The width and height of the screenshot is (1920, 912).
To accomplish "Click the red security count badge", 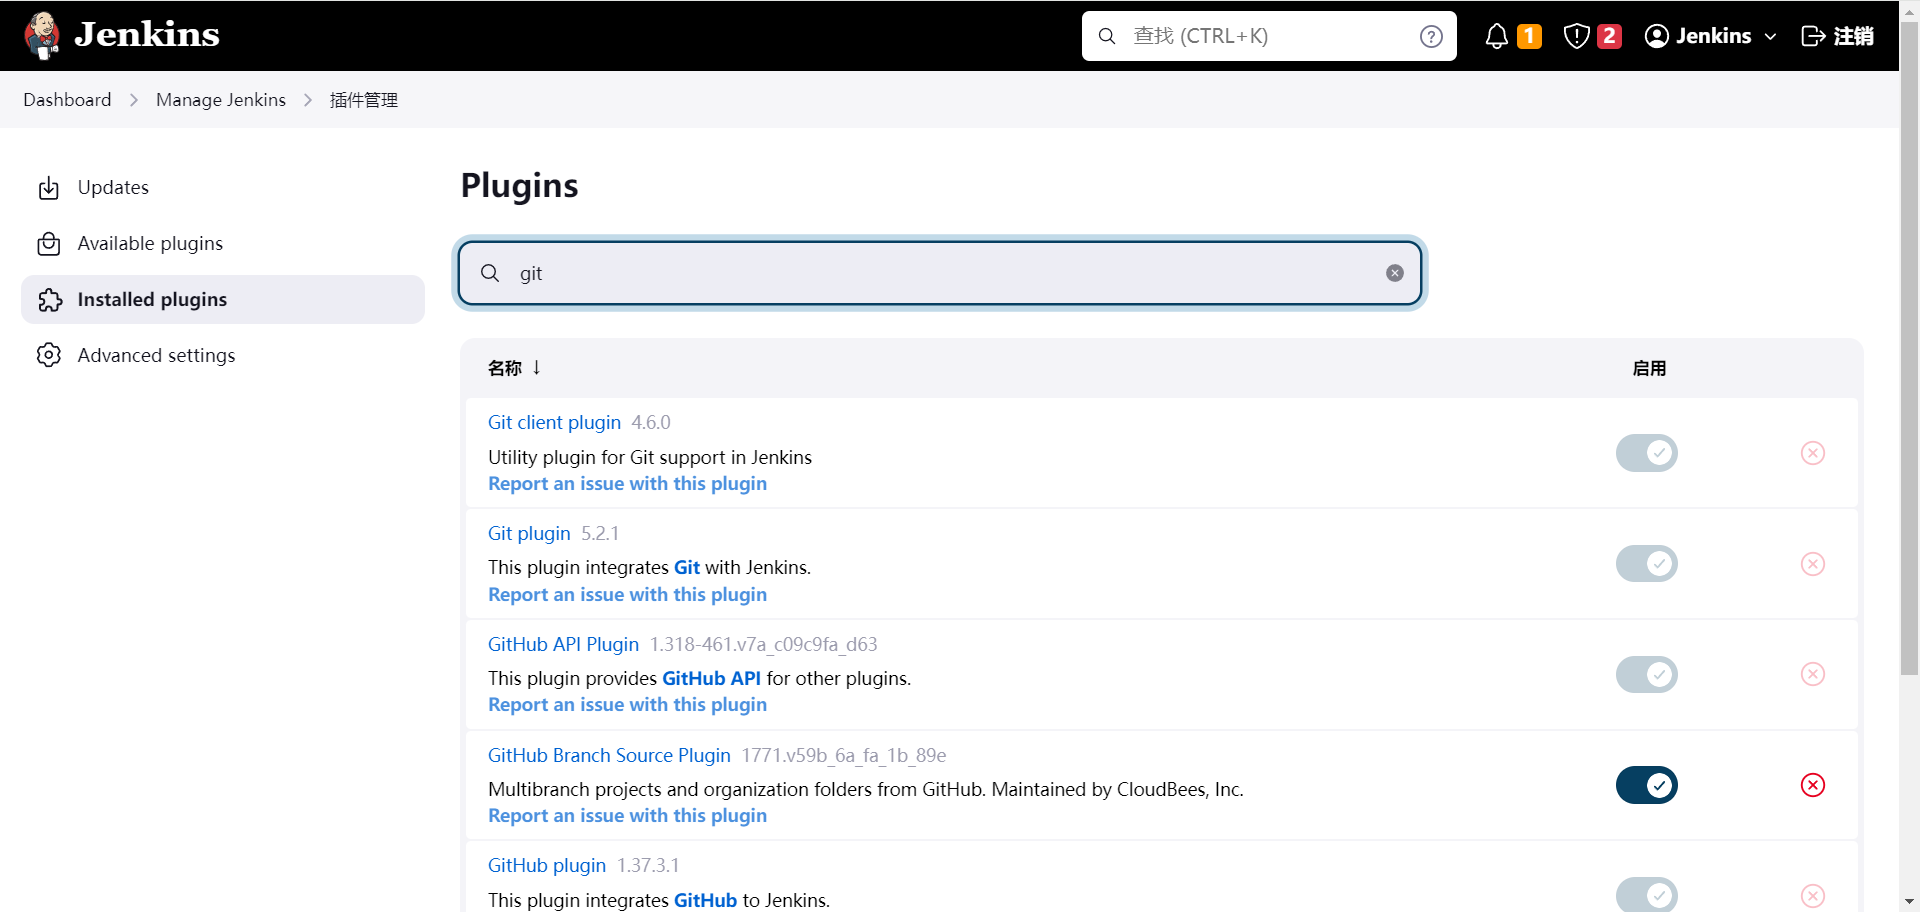I will click(1609, 36).
